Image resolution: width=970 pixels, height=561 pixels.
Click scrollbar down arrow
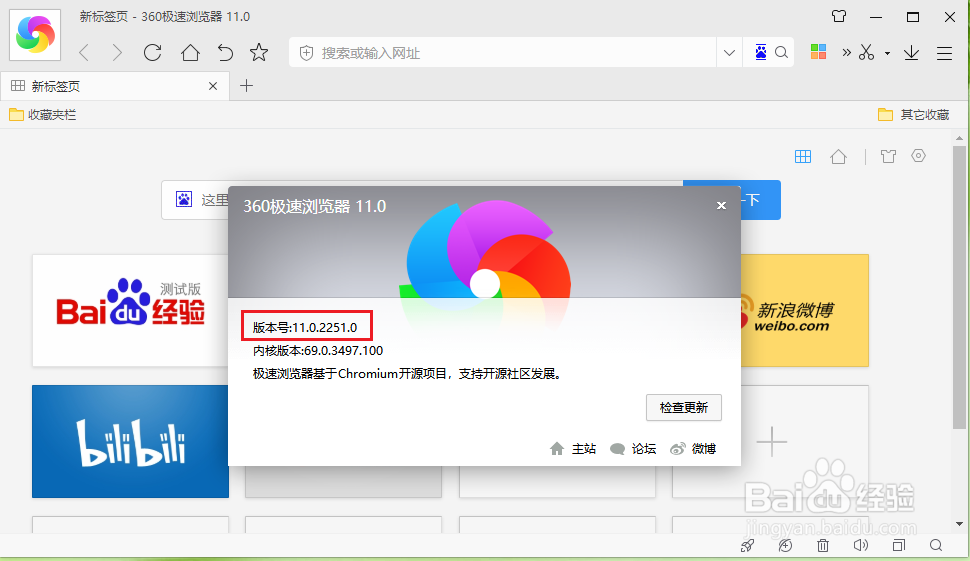[x=959, y=524]
